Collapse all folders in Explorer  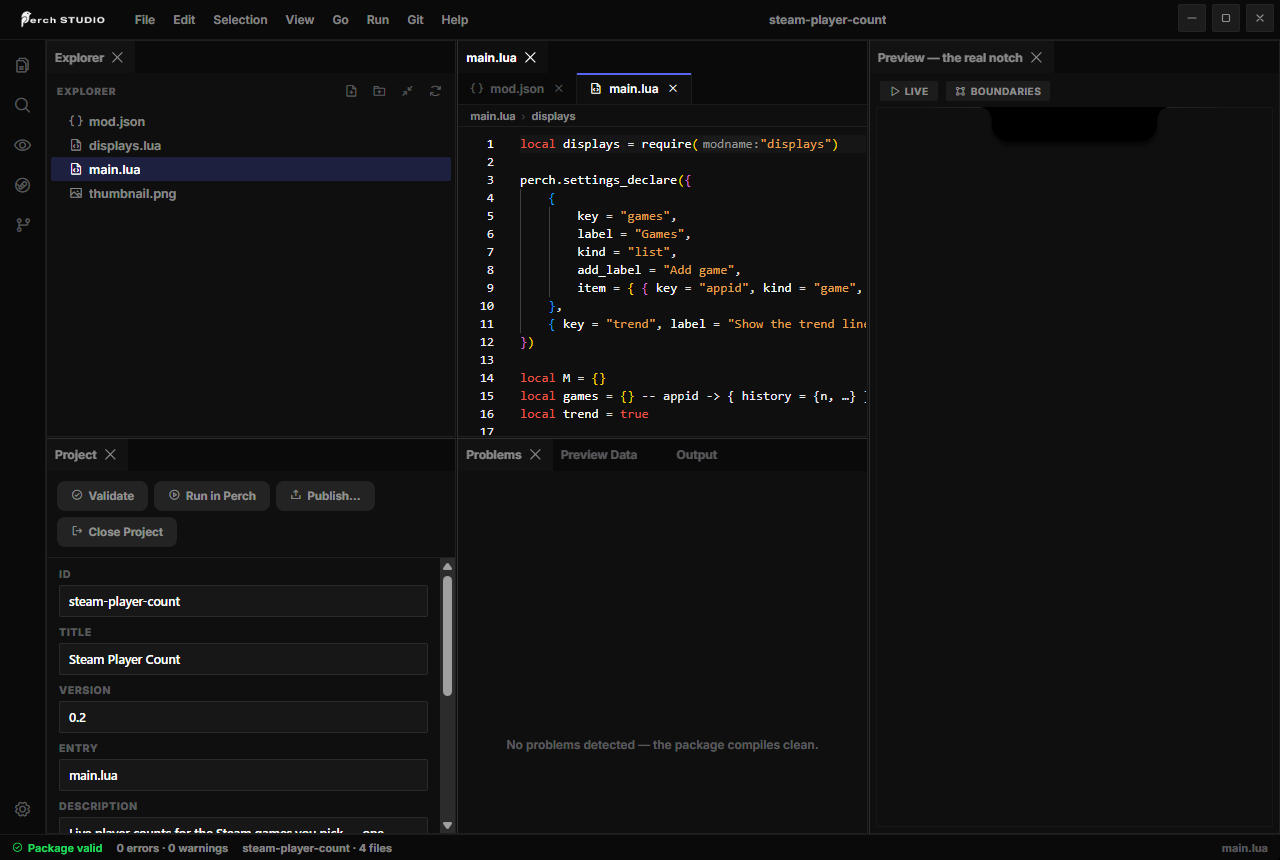(407, 91)
